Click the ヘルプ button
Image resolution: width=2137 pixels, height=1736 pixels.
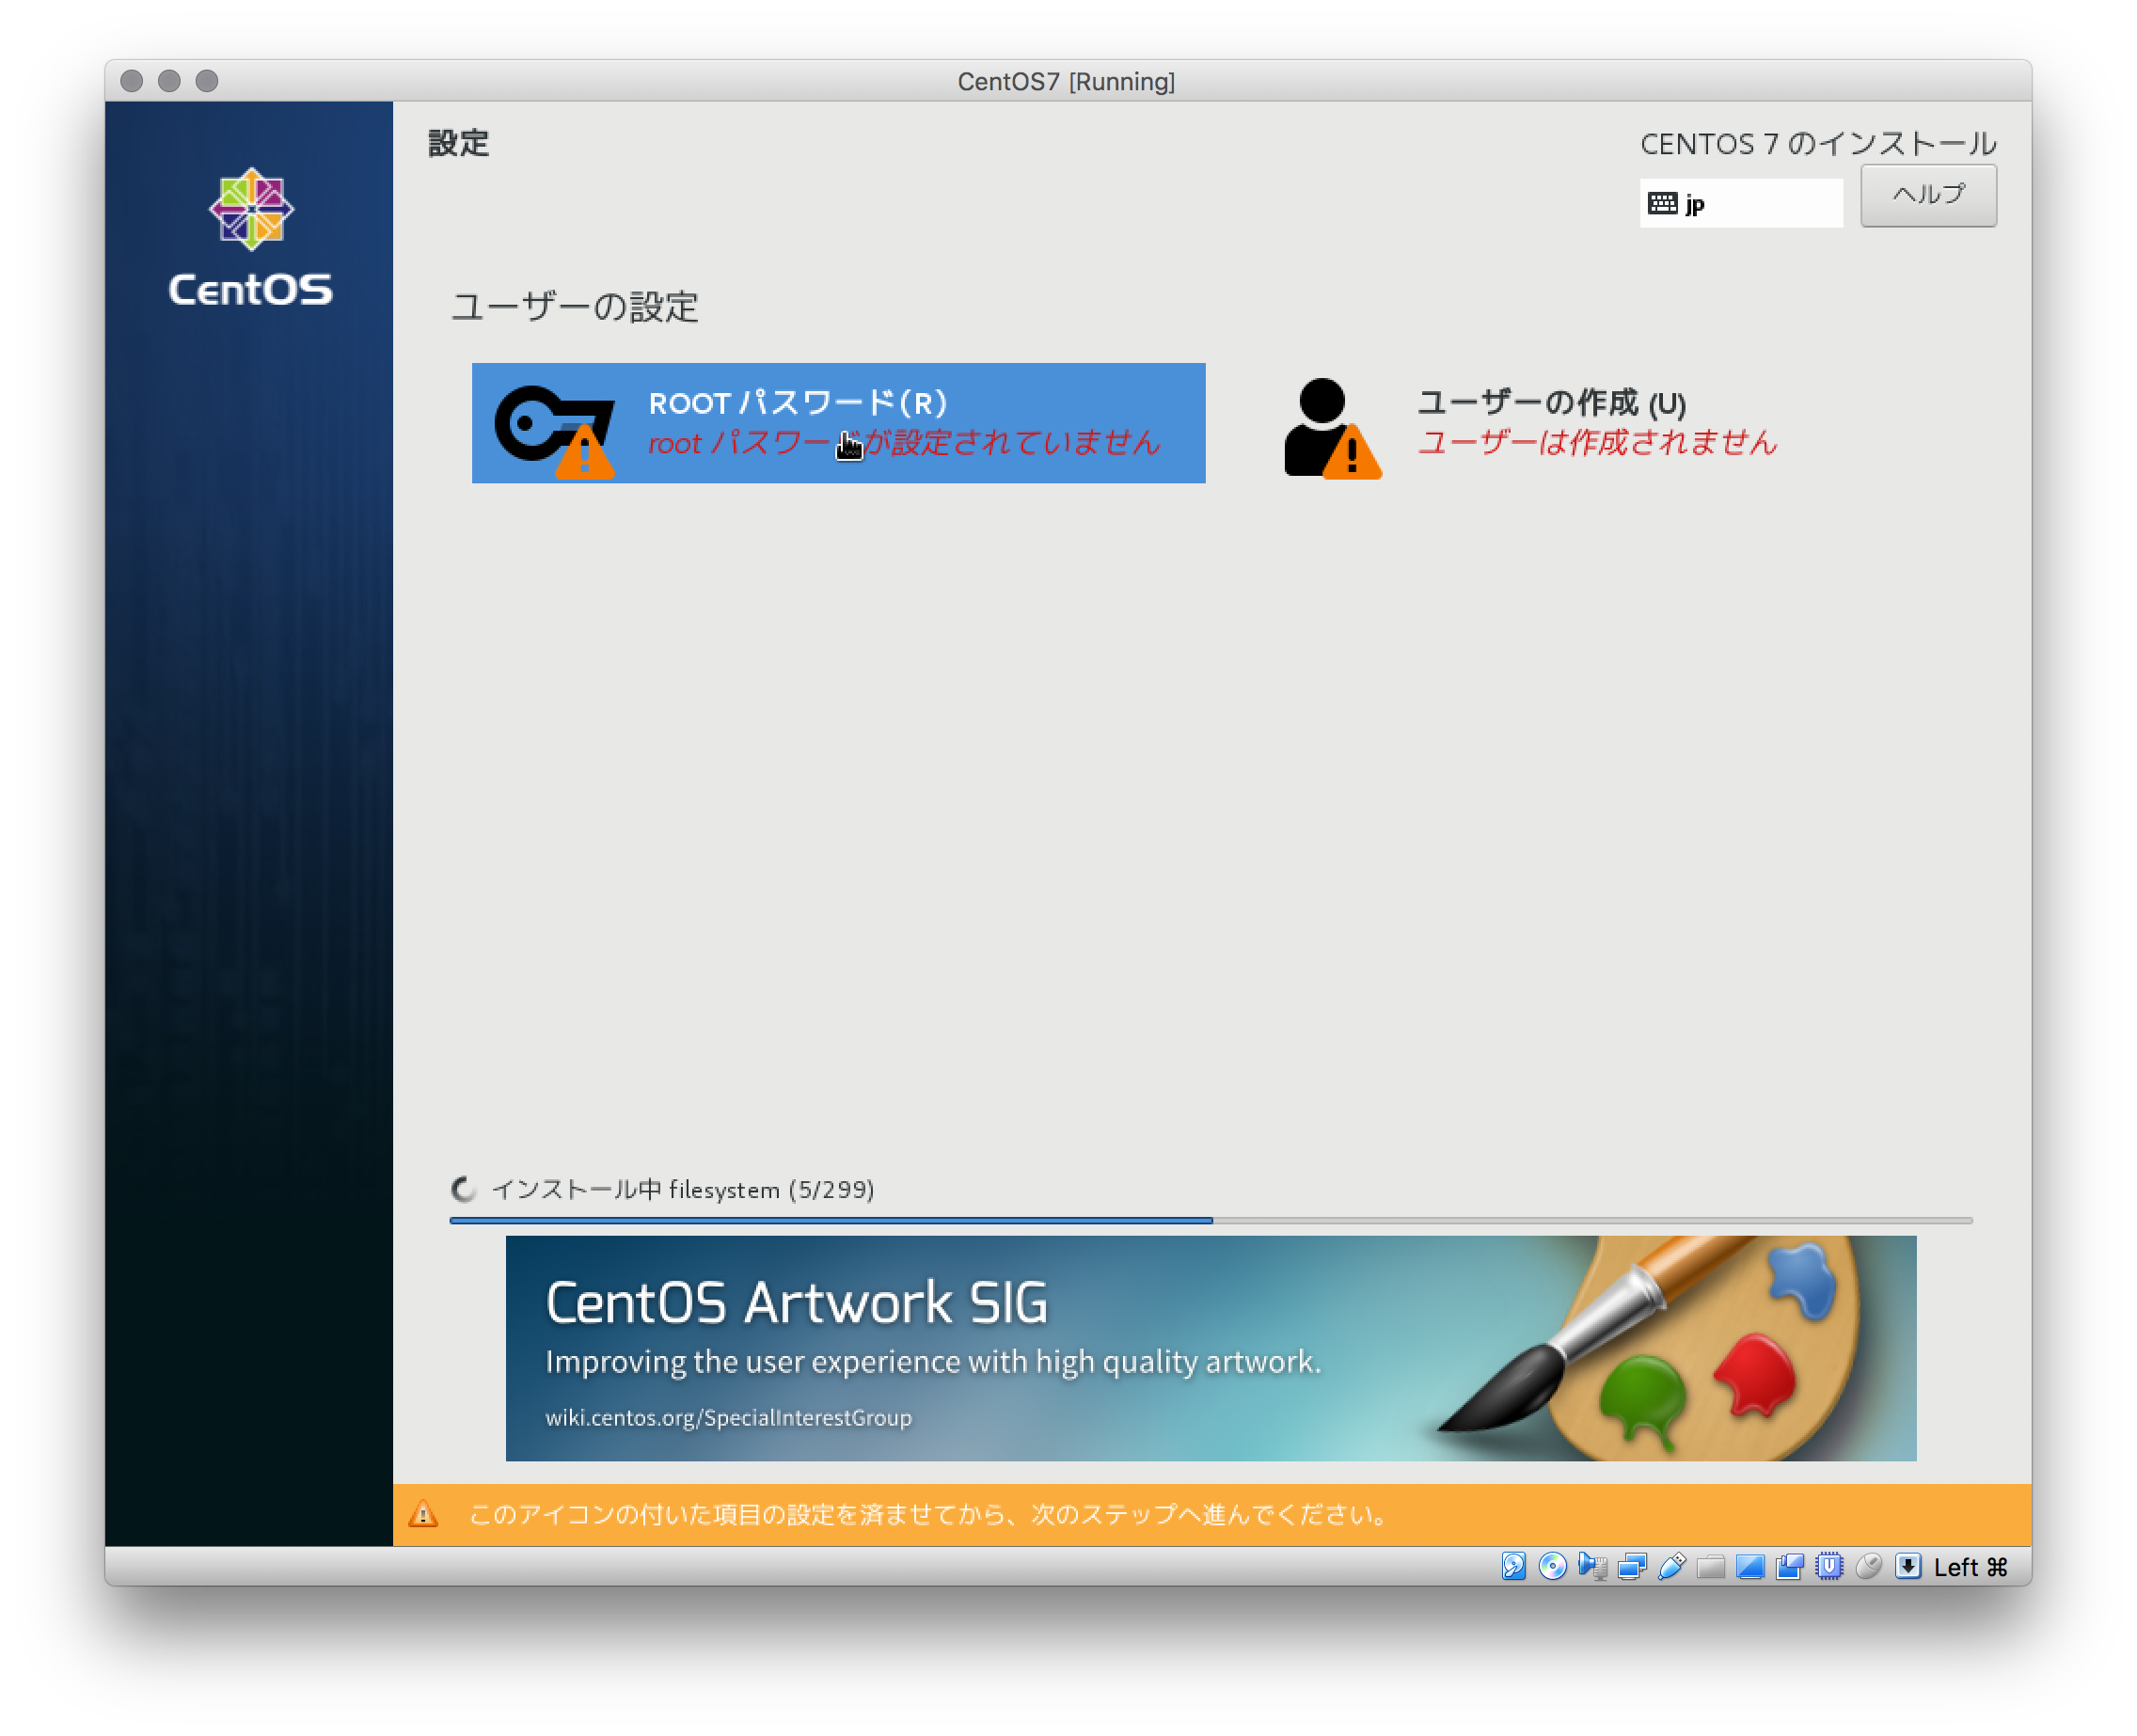point(1928,196)
